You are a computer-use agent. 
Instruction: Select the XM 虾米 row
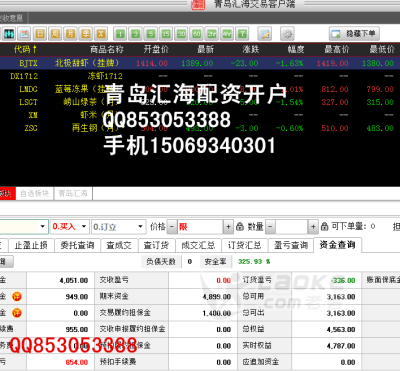click(200, 115)
